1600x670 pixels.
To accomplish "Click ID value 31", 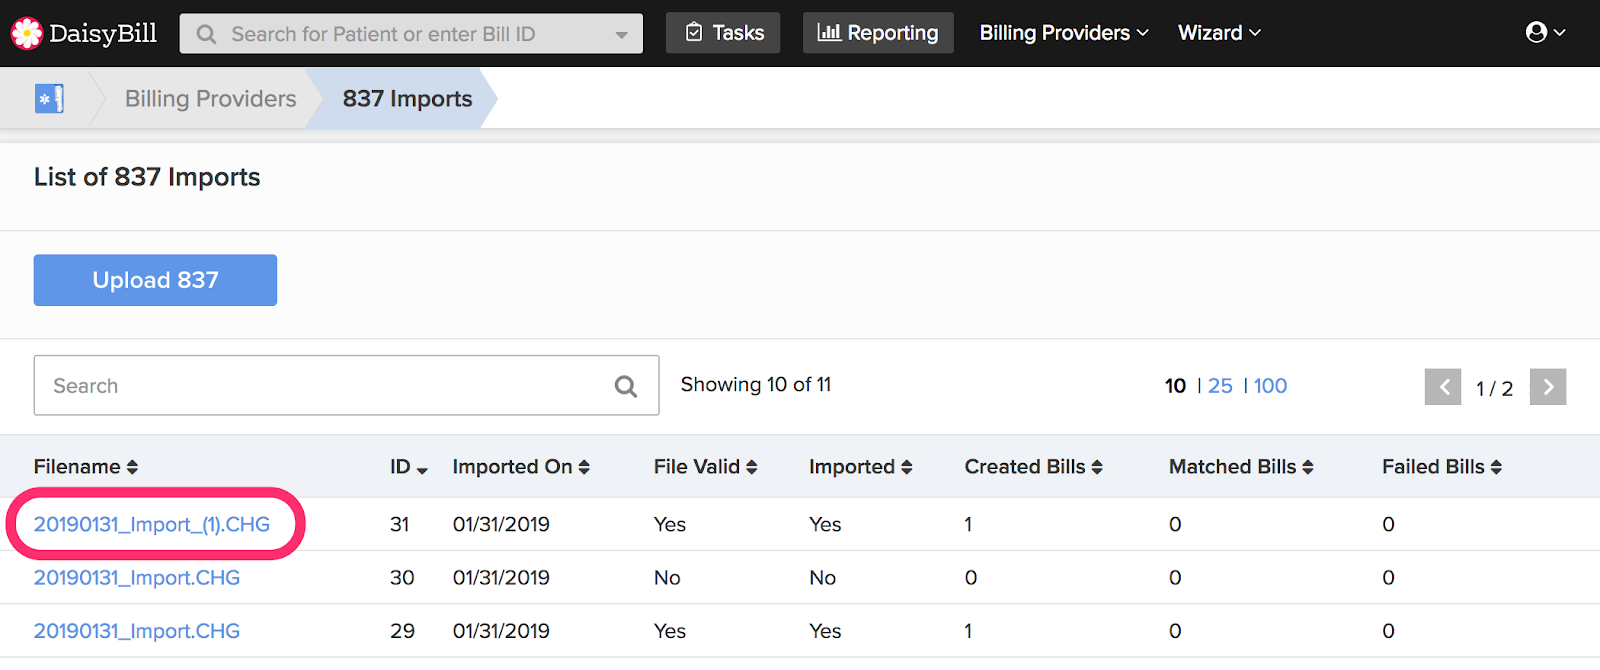I will [399, 525].
